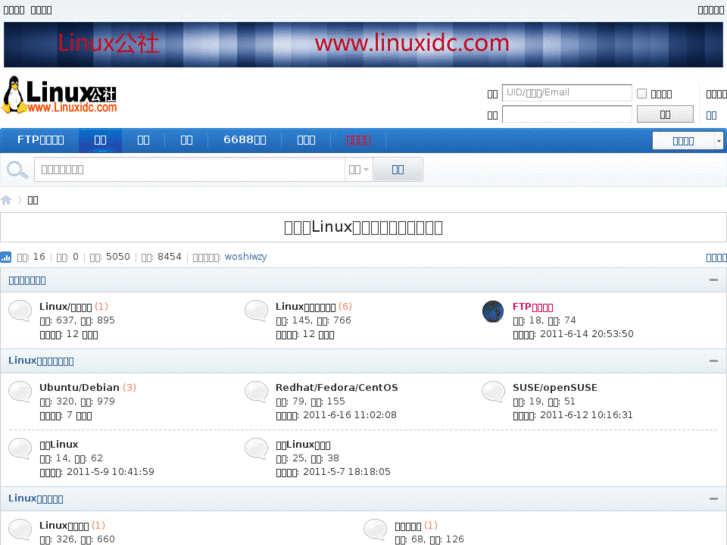727x545 pixels.
Task: Click bubble icon of forum with 14 topics
Action: pyautogui.click(x=20, y=449)
